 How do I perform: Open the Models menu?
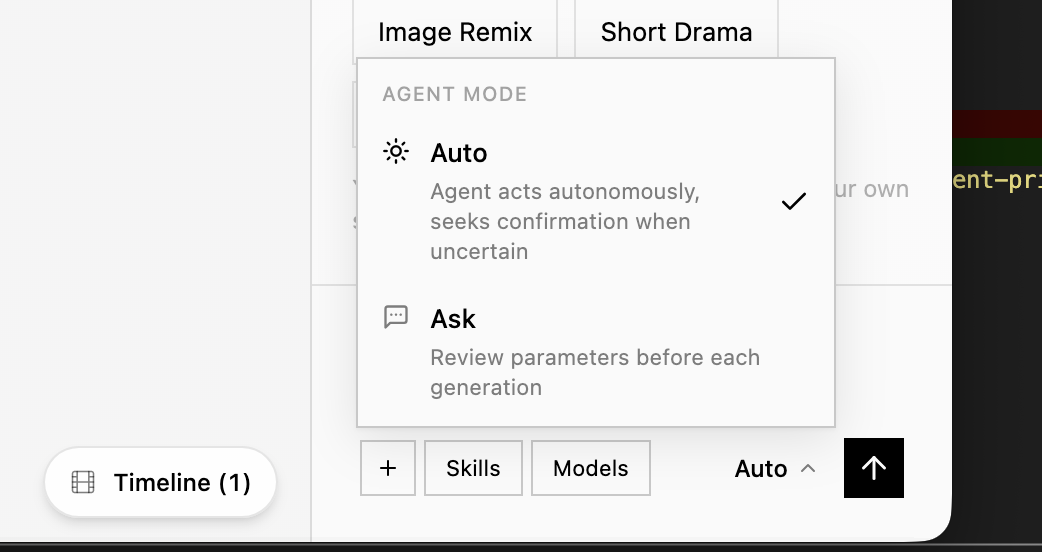(x=591, y=468)
